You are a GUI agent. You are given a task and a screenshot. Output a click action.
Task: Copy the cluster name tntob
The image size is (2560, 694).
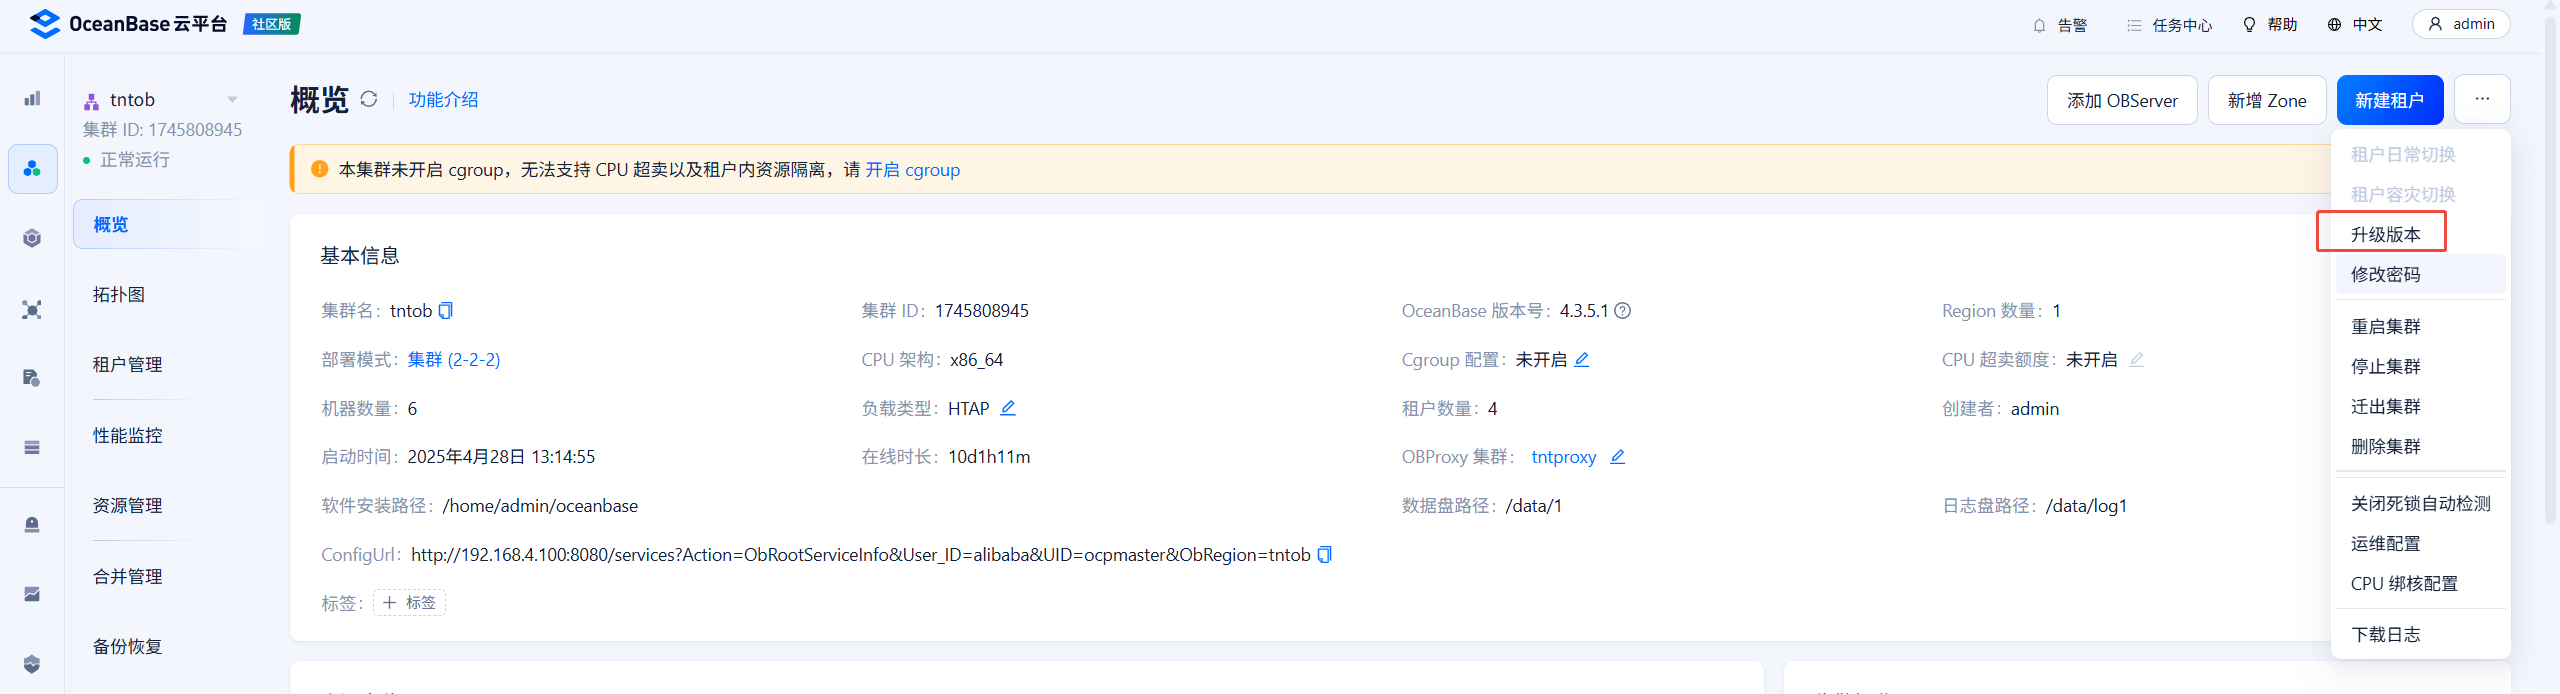click(x=446, y=311)
